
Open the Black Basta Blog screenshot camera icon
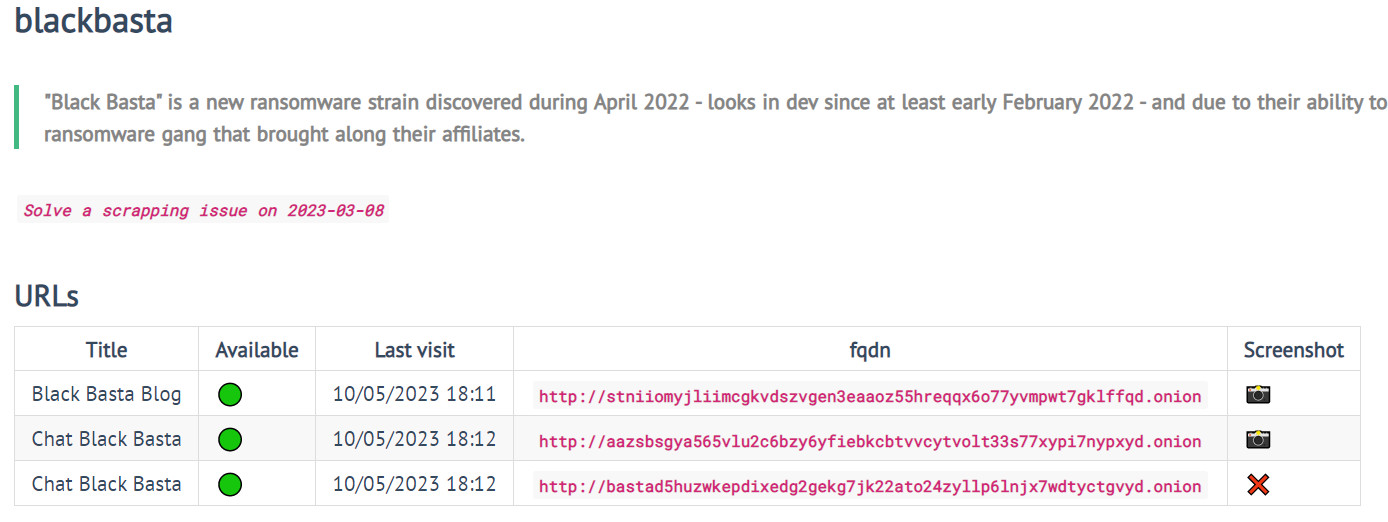[x=1258, y=394]
